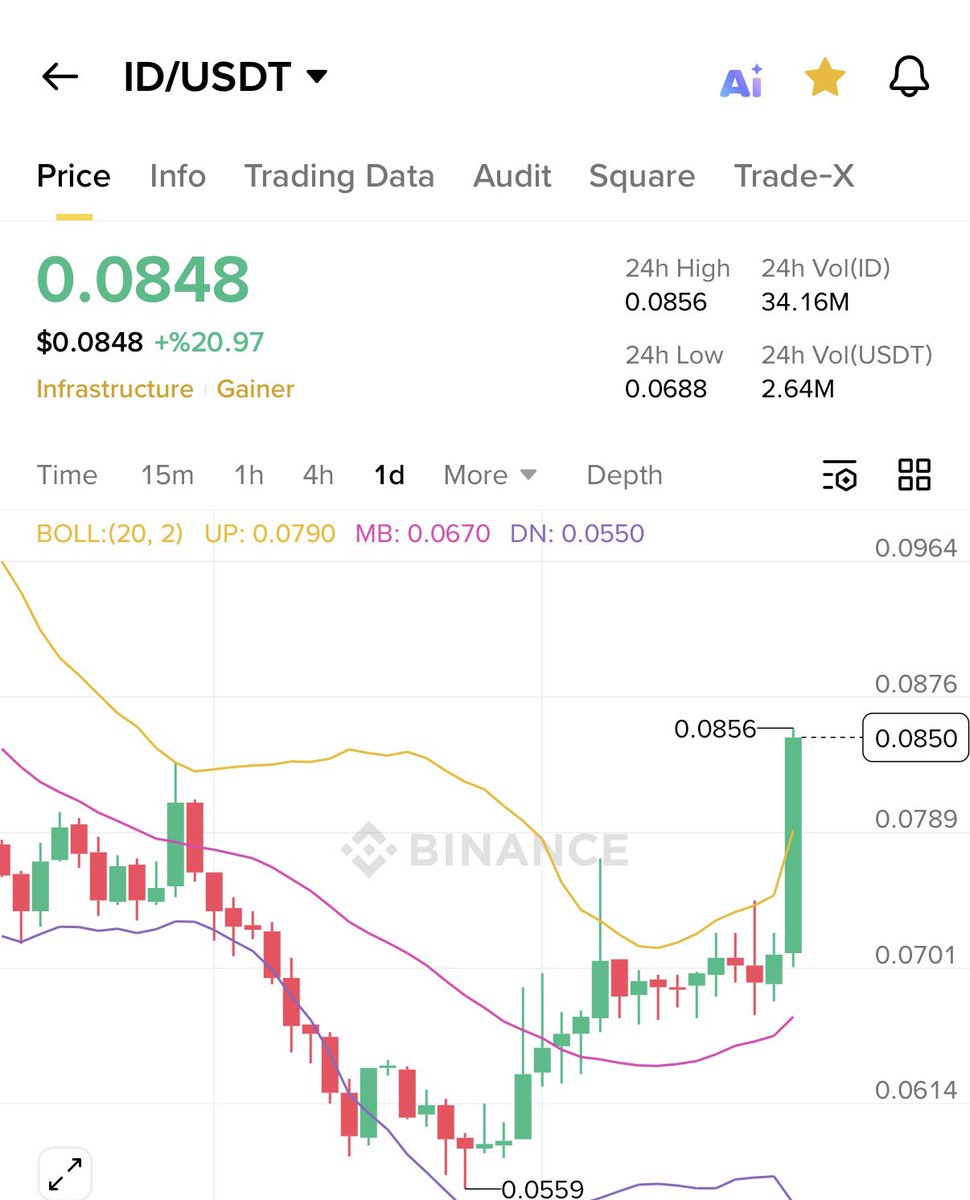Go back using the left arrow
This screenshot has height=1200, width=970.
(x=60, y=77)
